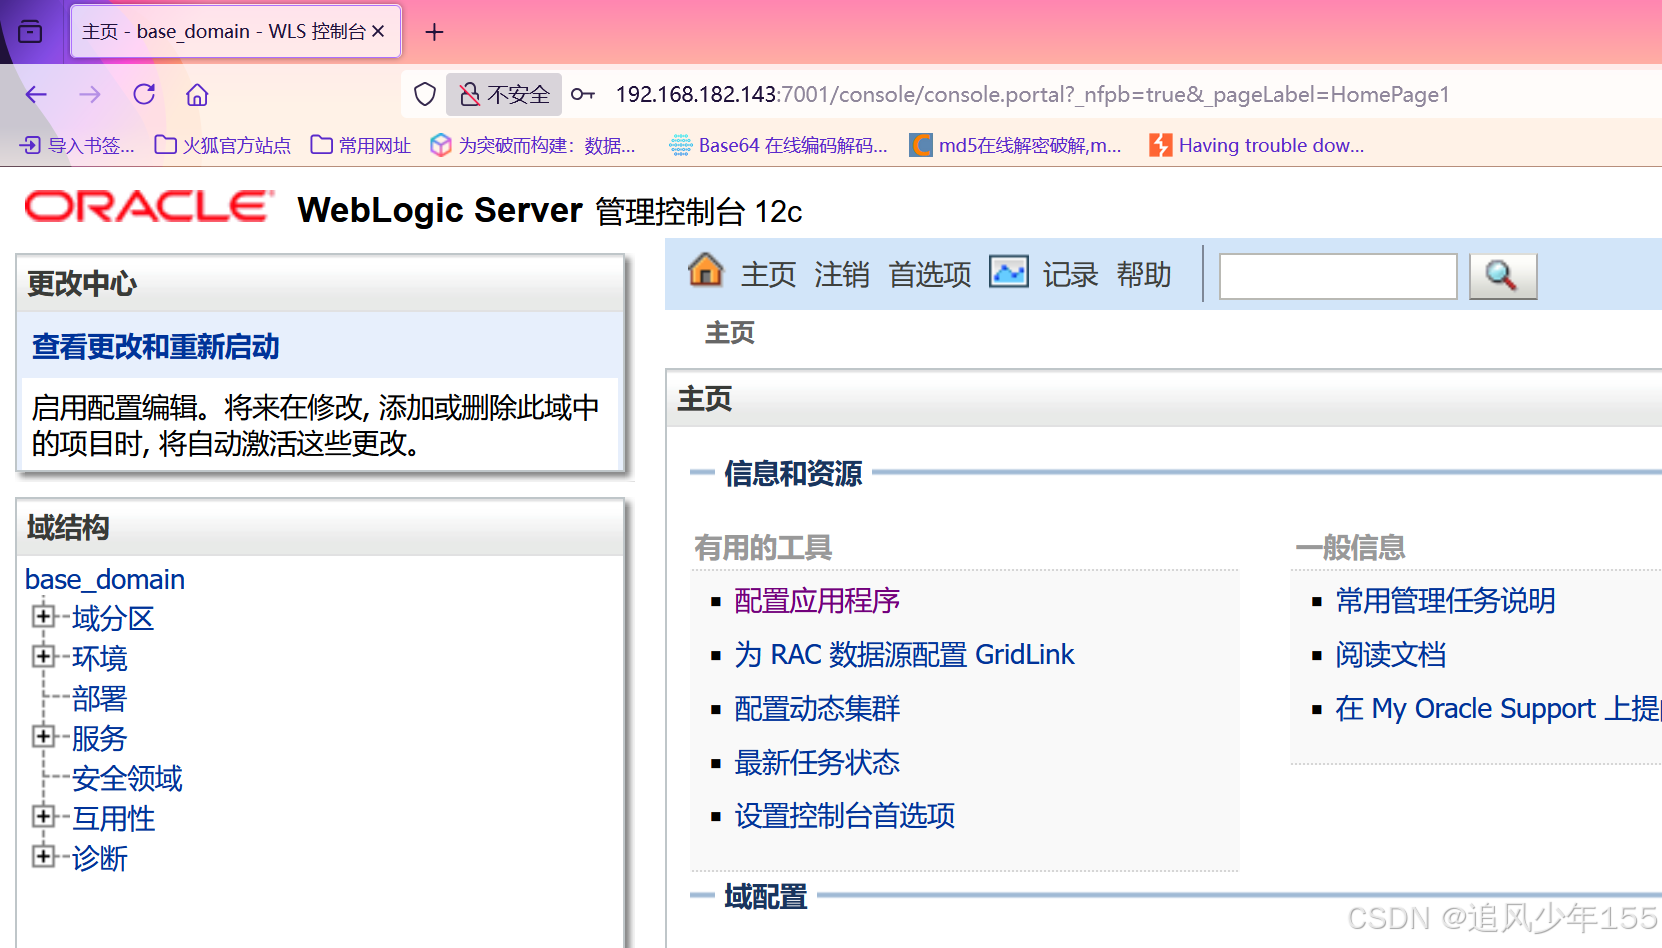Open 阅读文档 link
This screenshot has width=1662, height=948.
(1391, 655)
